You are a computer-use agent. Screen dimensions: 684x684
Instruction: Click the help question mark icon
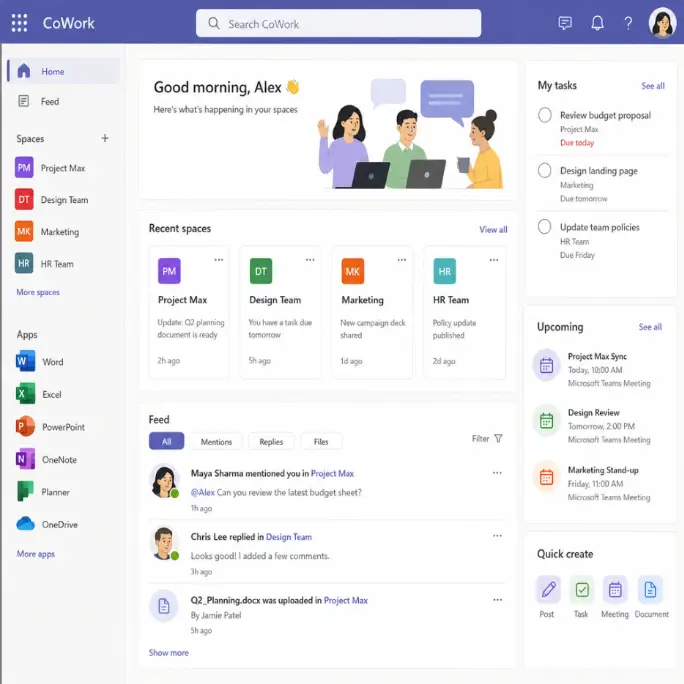point(628,23)
